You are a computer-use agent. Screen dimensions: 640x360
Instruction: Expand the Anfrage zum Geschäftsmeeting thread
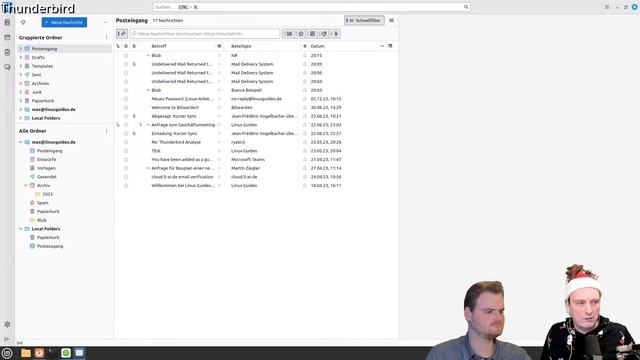click(x=141, y=125)
